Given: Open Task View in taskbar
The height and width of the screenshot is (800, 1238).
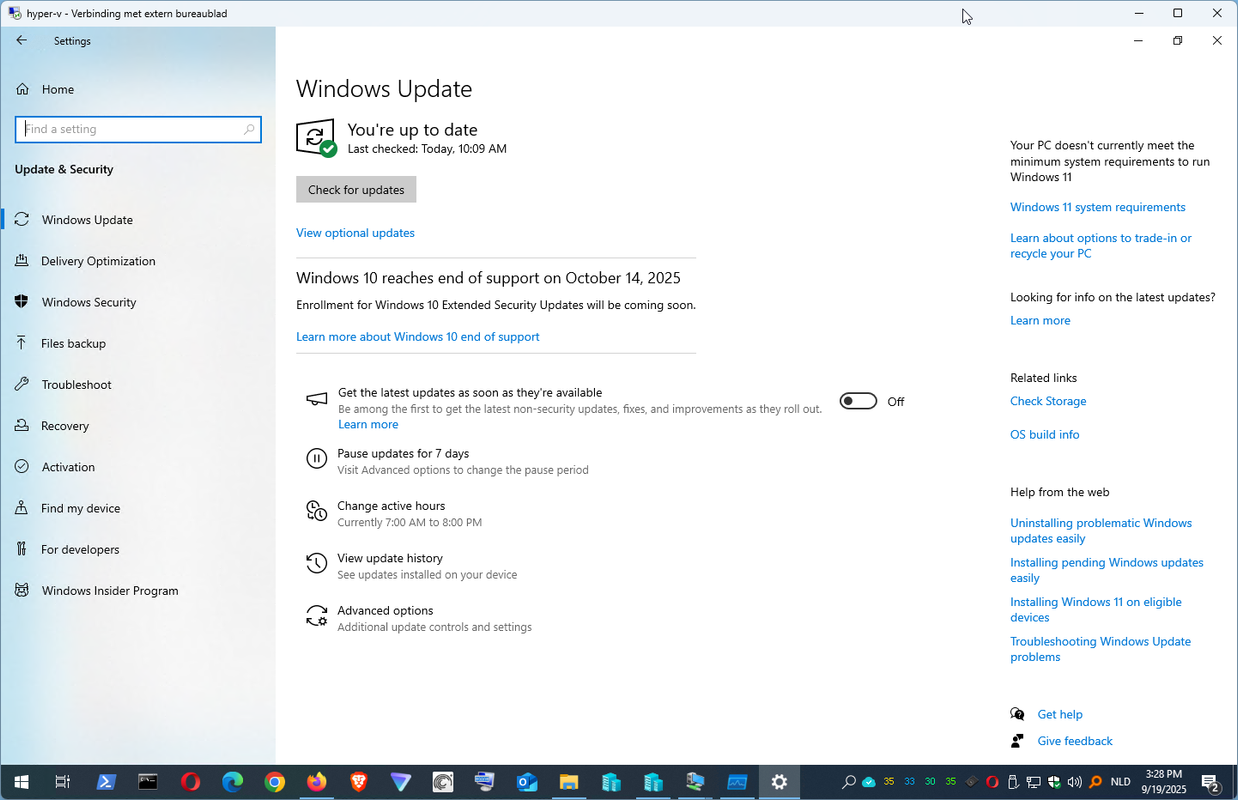Looking at the screenshot, I should pyautogui.click(x=62, y=782).
